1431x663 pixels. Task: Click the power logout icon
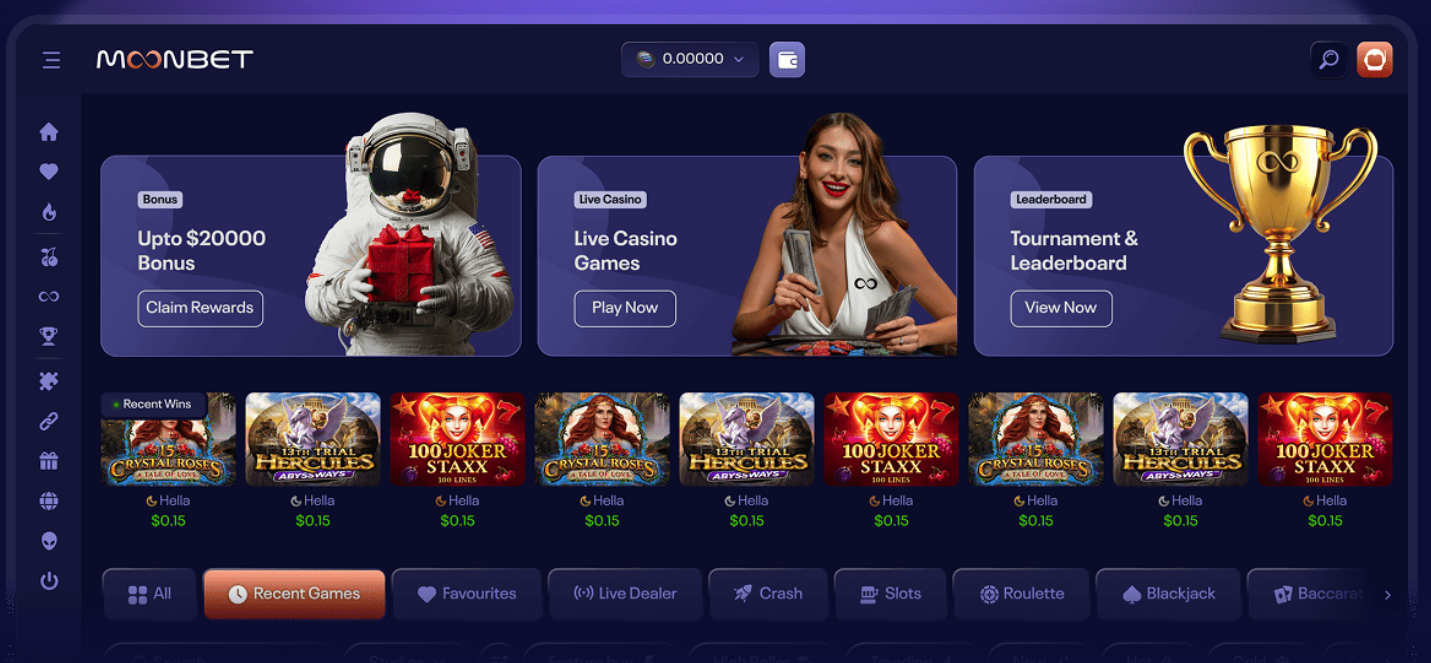pyautogui.click(x=49, y=581)
